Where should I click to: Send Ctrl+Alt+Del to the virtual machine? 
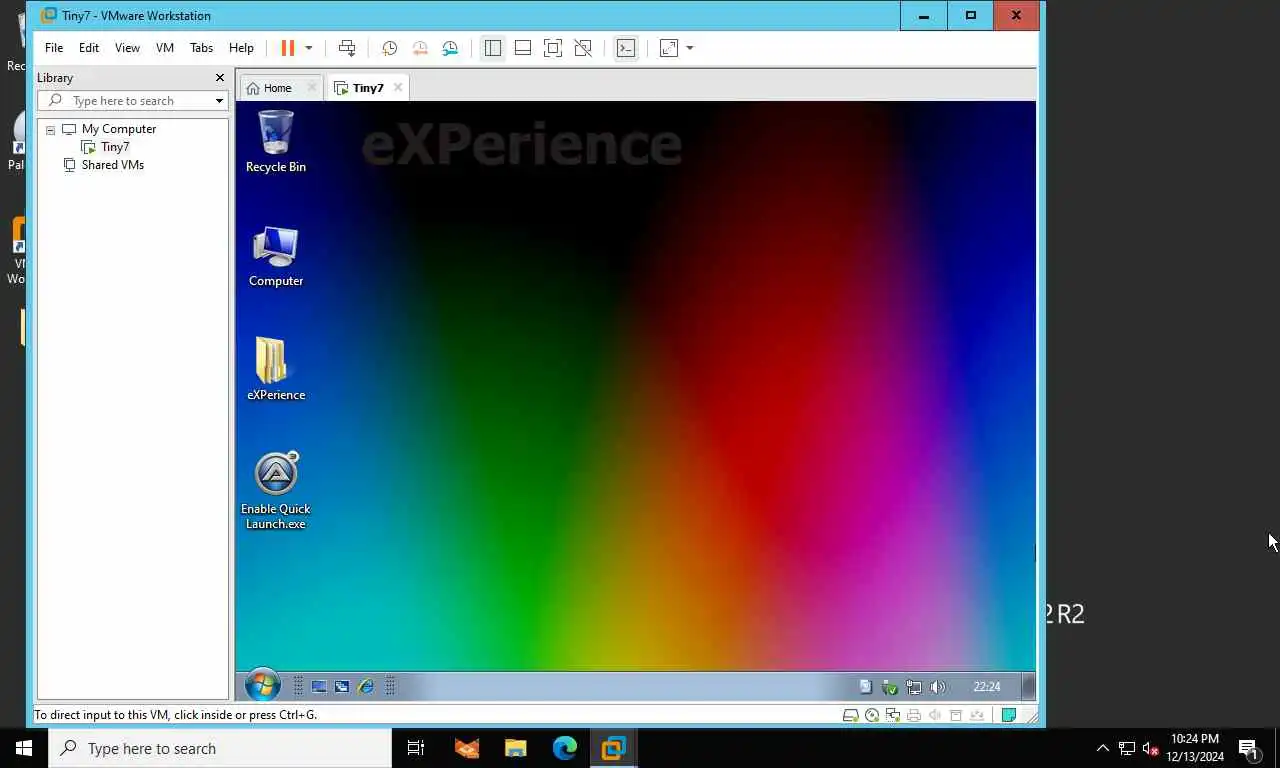pos(347,48)
